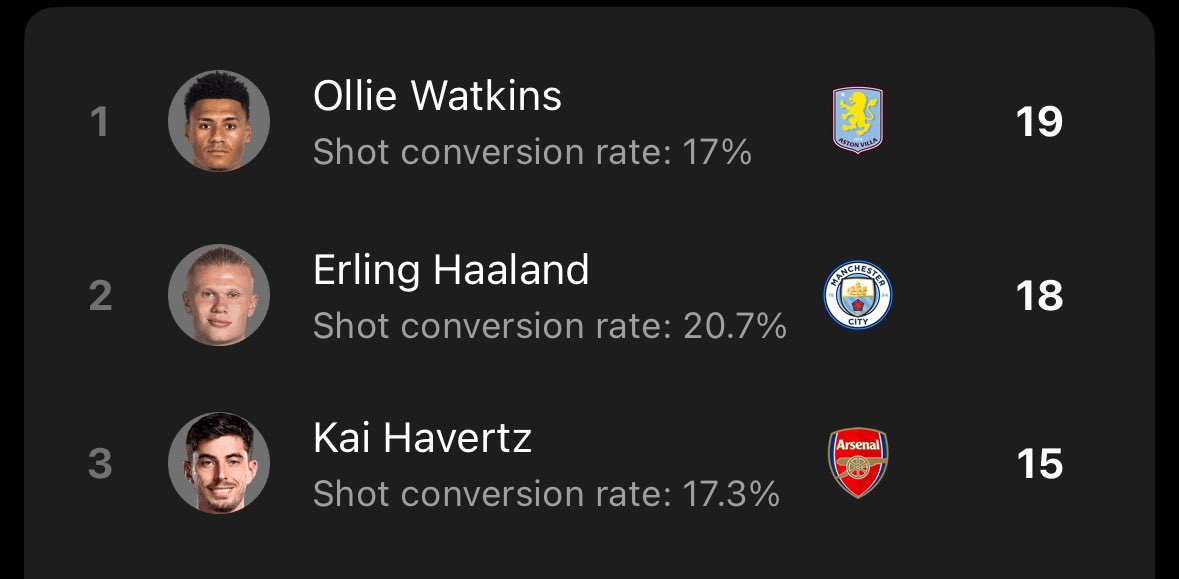Click Havertz's goal tally of 15
Screen dimensions: 1179x579
coord(1039,463)
